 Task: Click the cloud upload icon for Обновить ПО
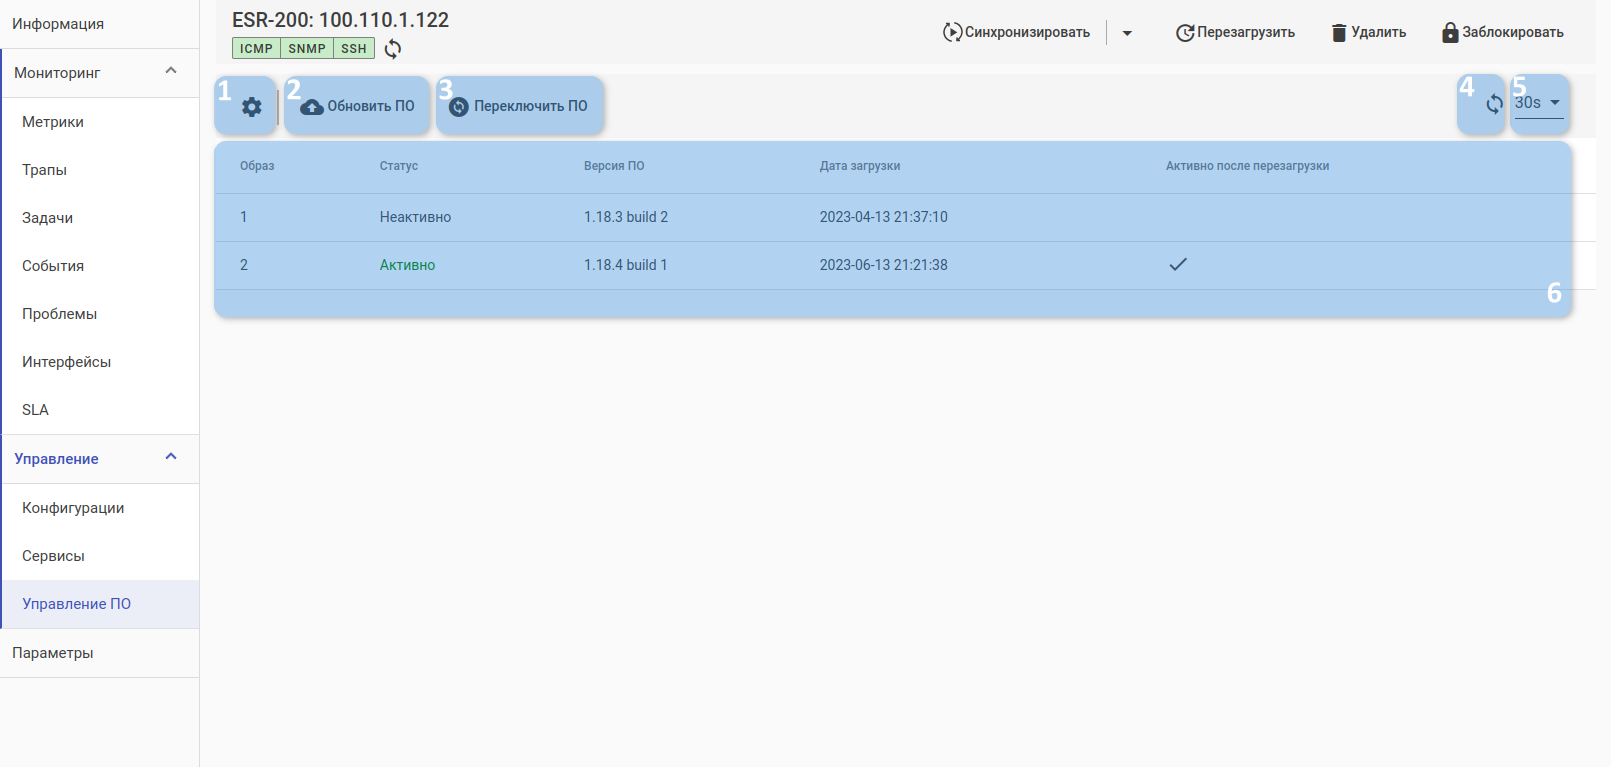tap(312, 107)
